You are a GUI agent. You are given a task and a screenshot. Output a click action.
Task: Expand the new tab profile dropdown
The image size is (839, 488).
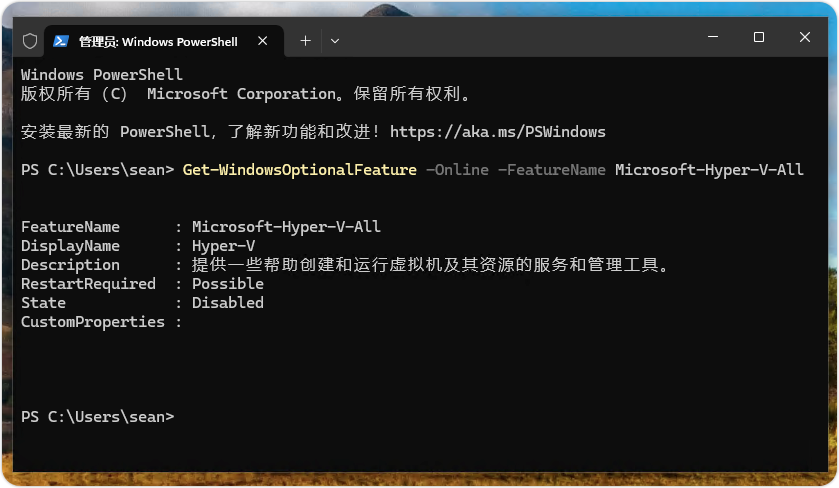click(x=335, y=41)
